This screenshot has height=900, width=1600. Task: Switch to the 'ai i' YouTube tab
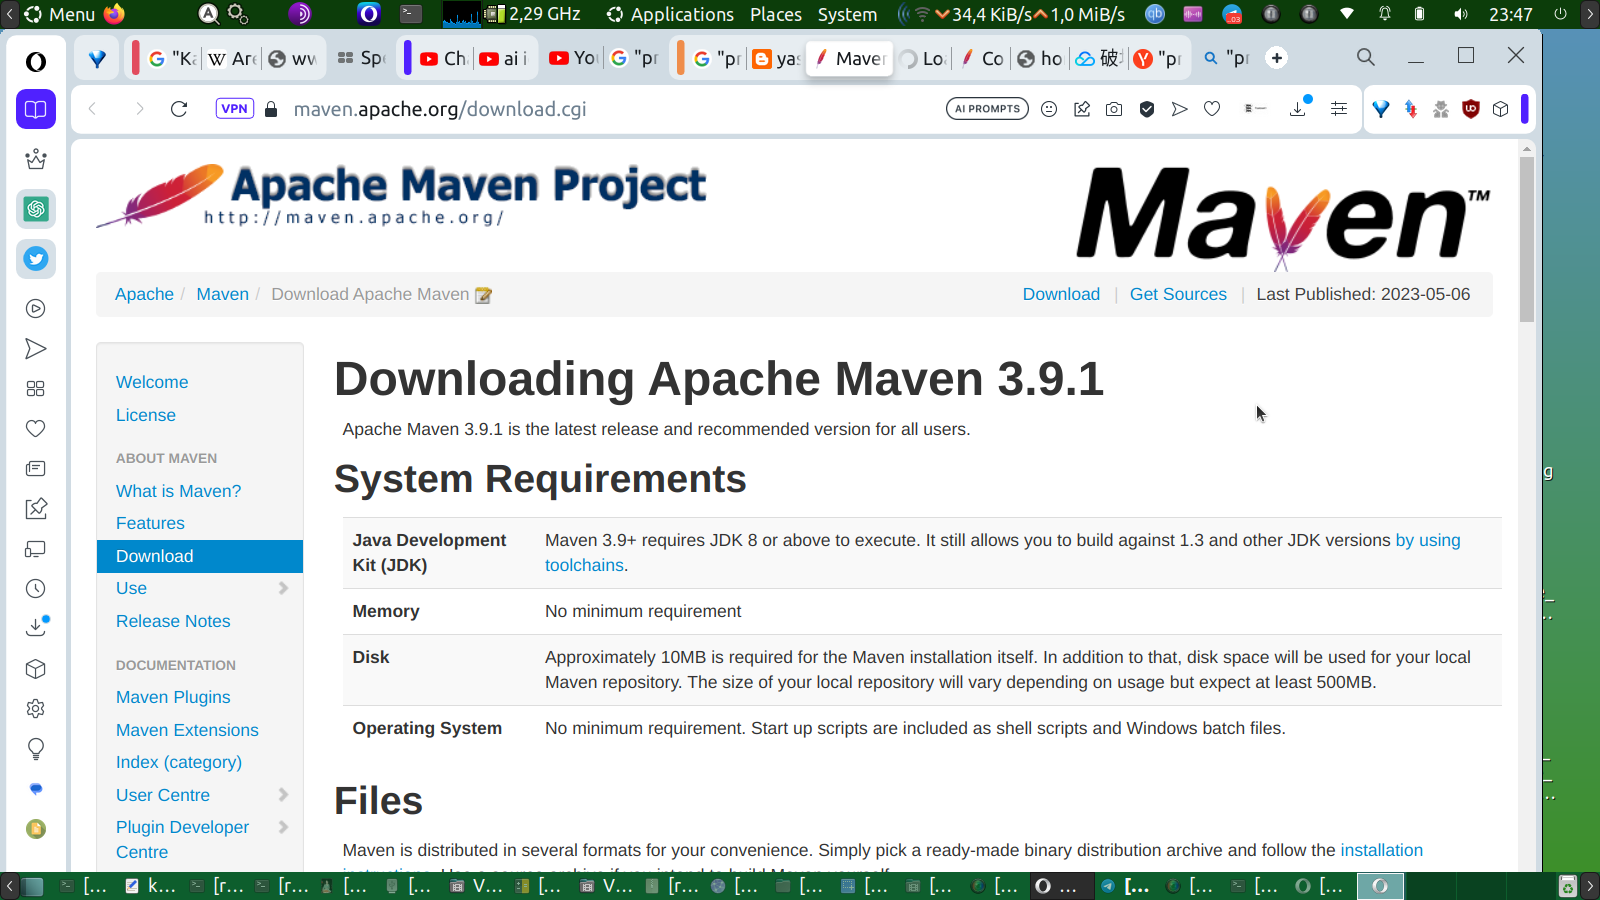504,58
